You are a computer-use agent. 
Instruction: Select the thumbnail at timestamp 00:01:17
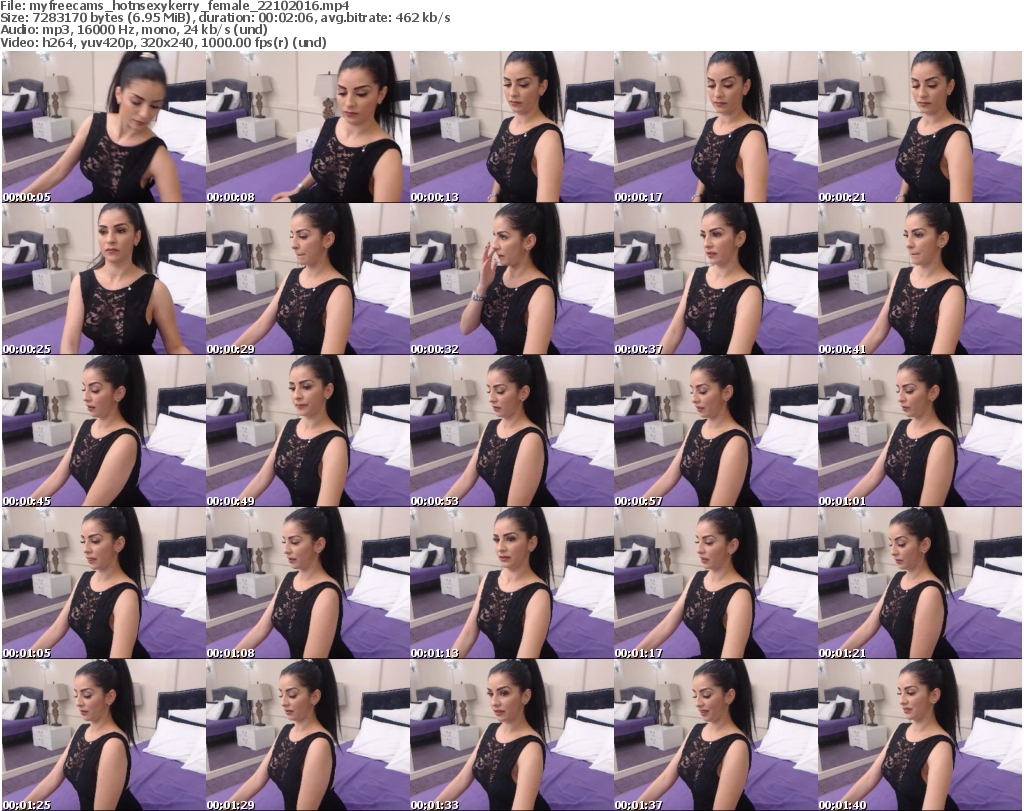tap(715, 583)
